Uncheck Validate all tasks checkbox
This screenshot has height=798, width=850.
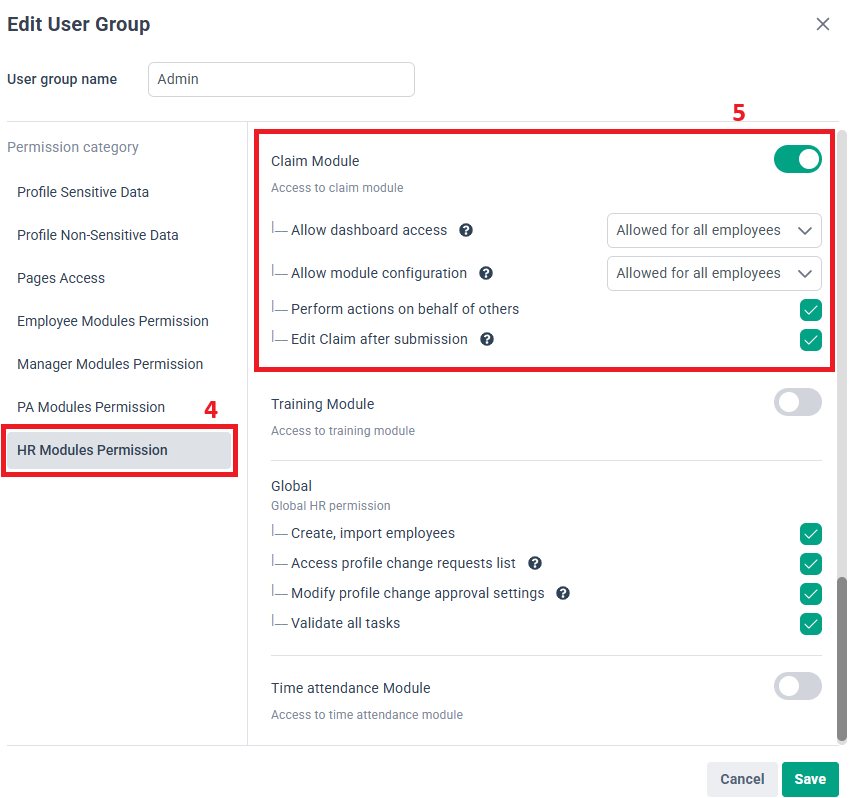(x=810, y=624)
